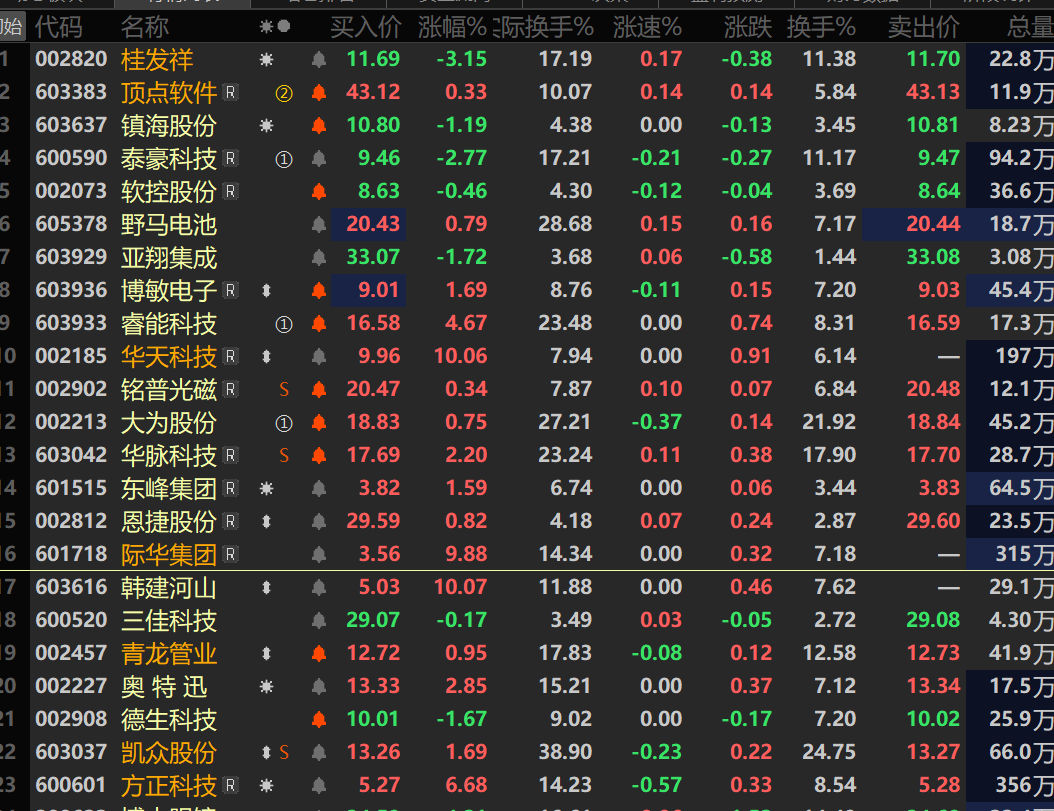Click the pin marker for 恩捷股份
The height and width of the screenshot is (811, 1054).
(x=266, y=521)
